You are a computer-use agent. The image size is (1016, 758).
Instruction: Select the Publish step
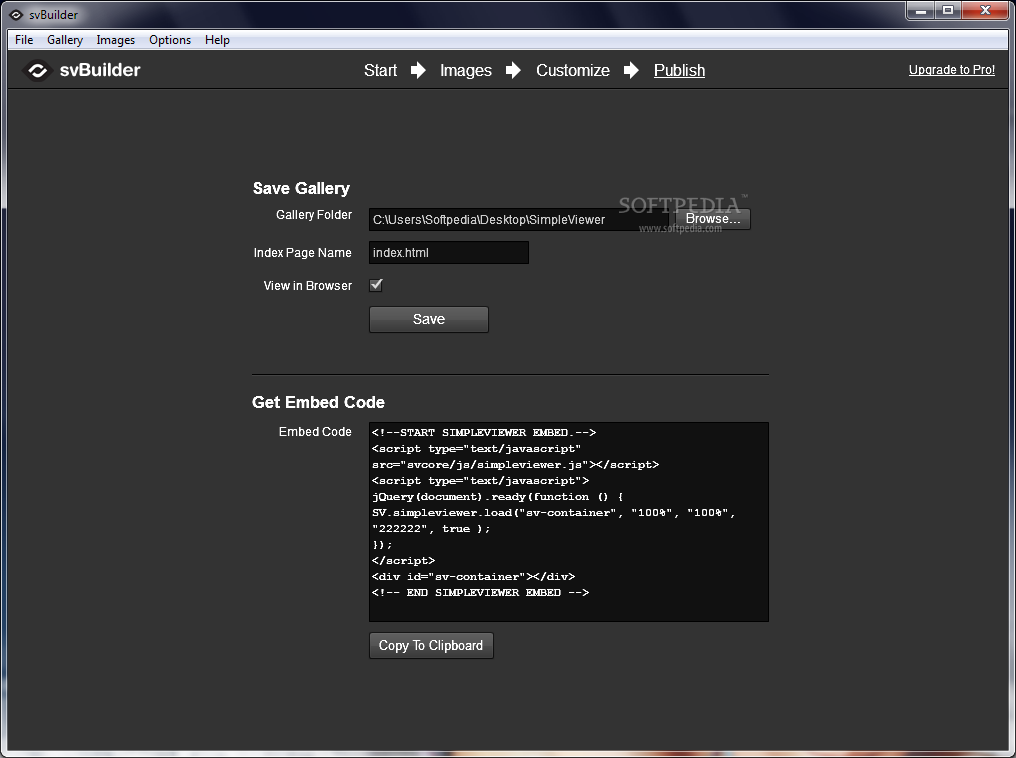pos(679,70)
